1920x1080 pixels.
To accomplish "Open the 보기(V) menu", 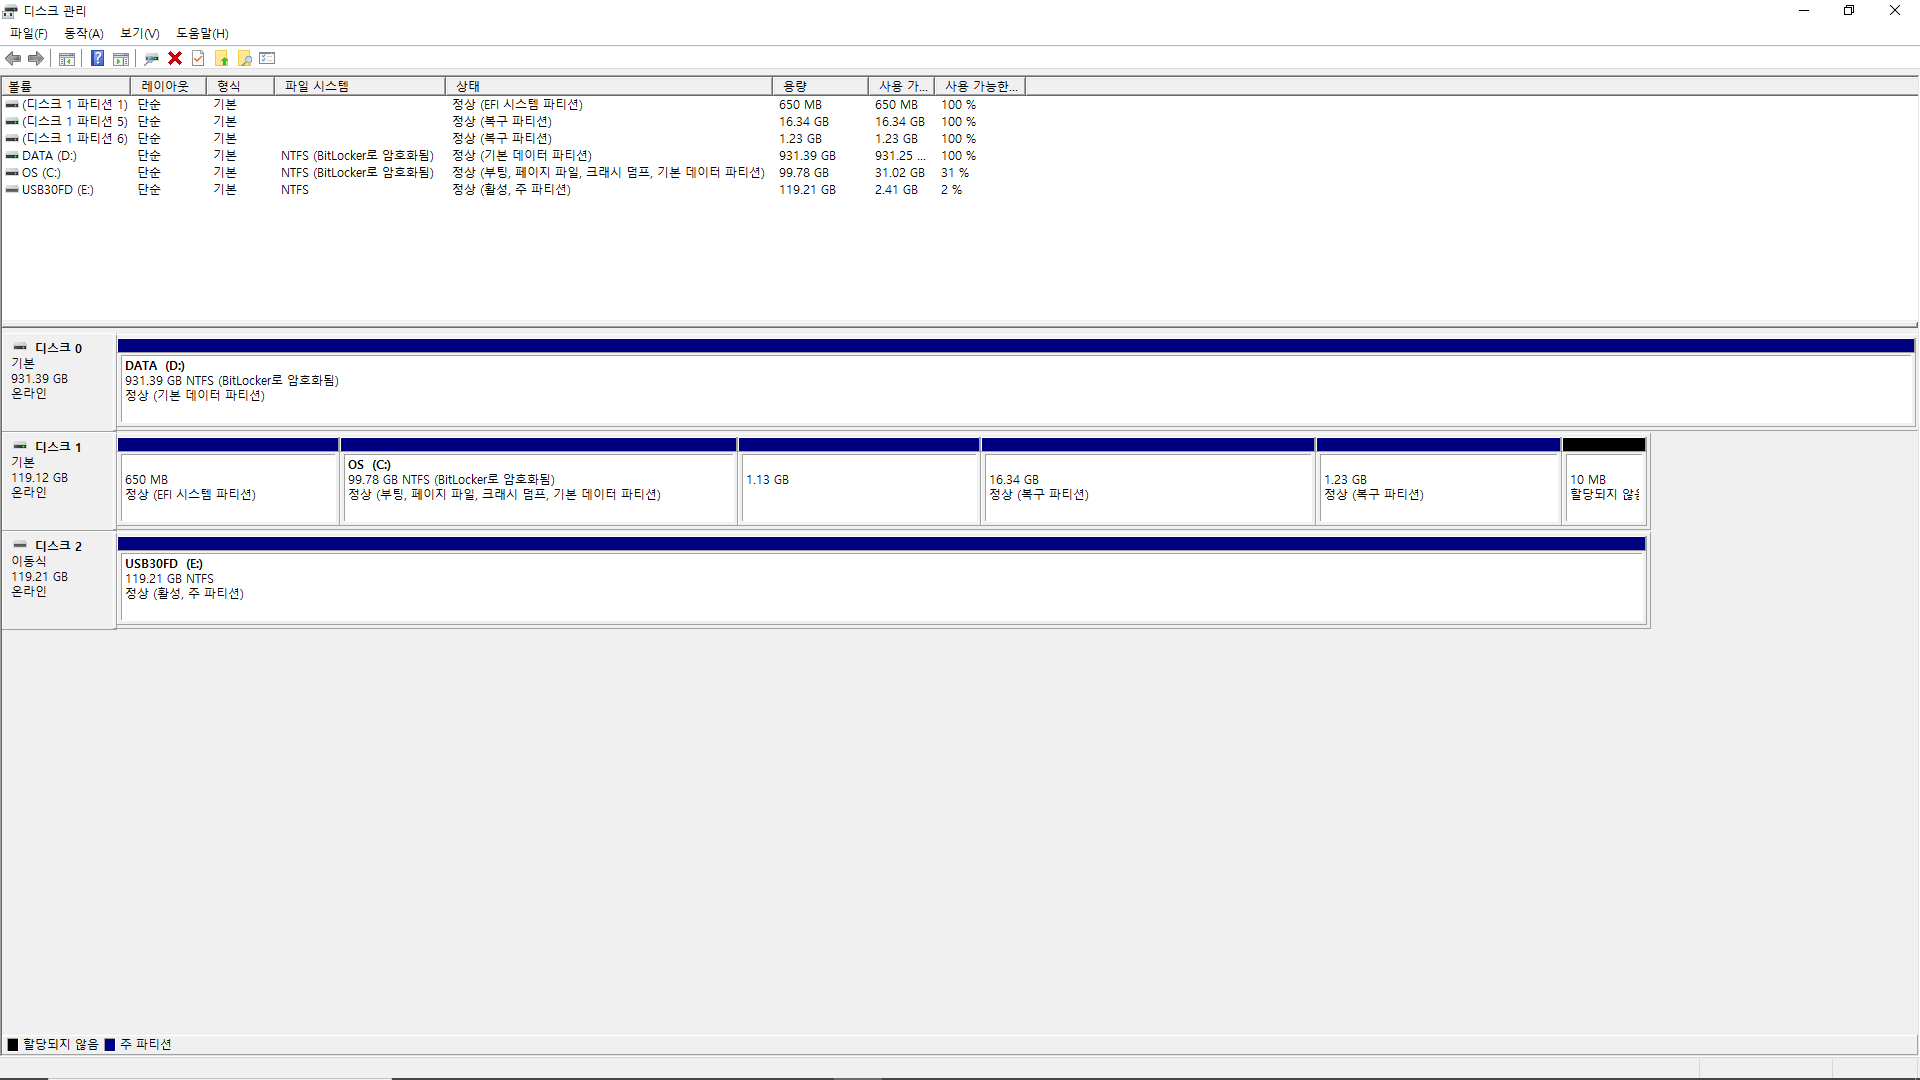I will [x=140, y=33].
